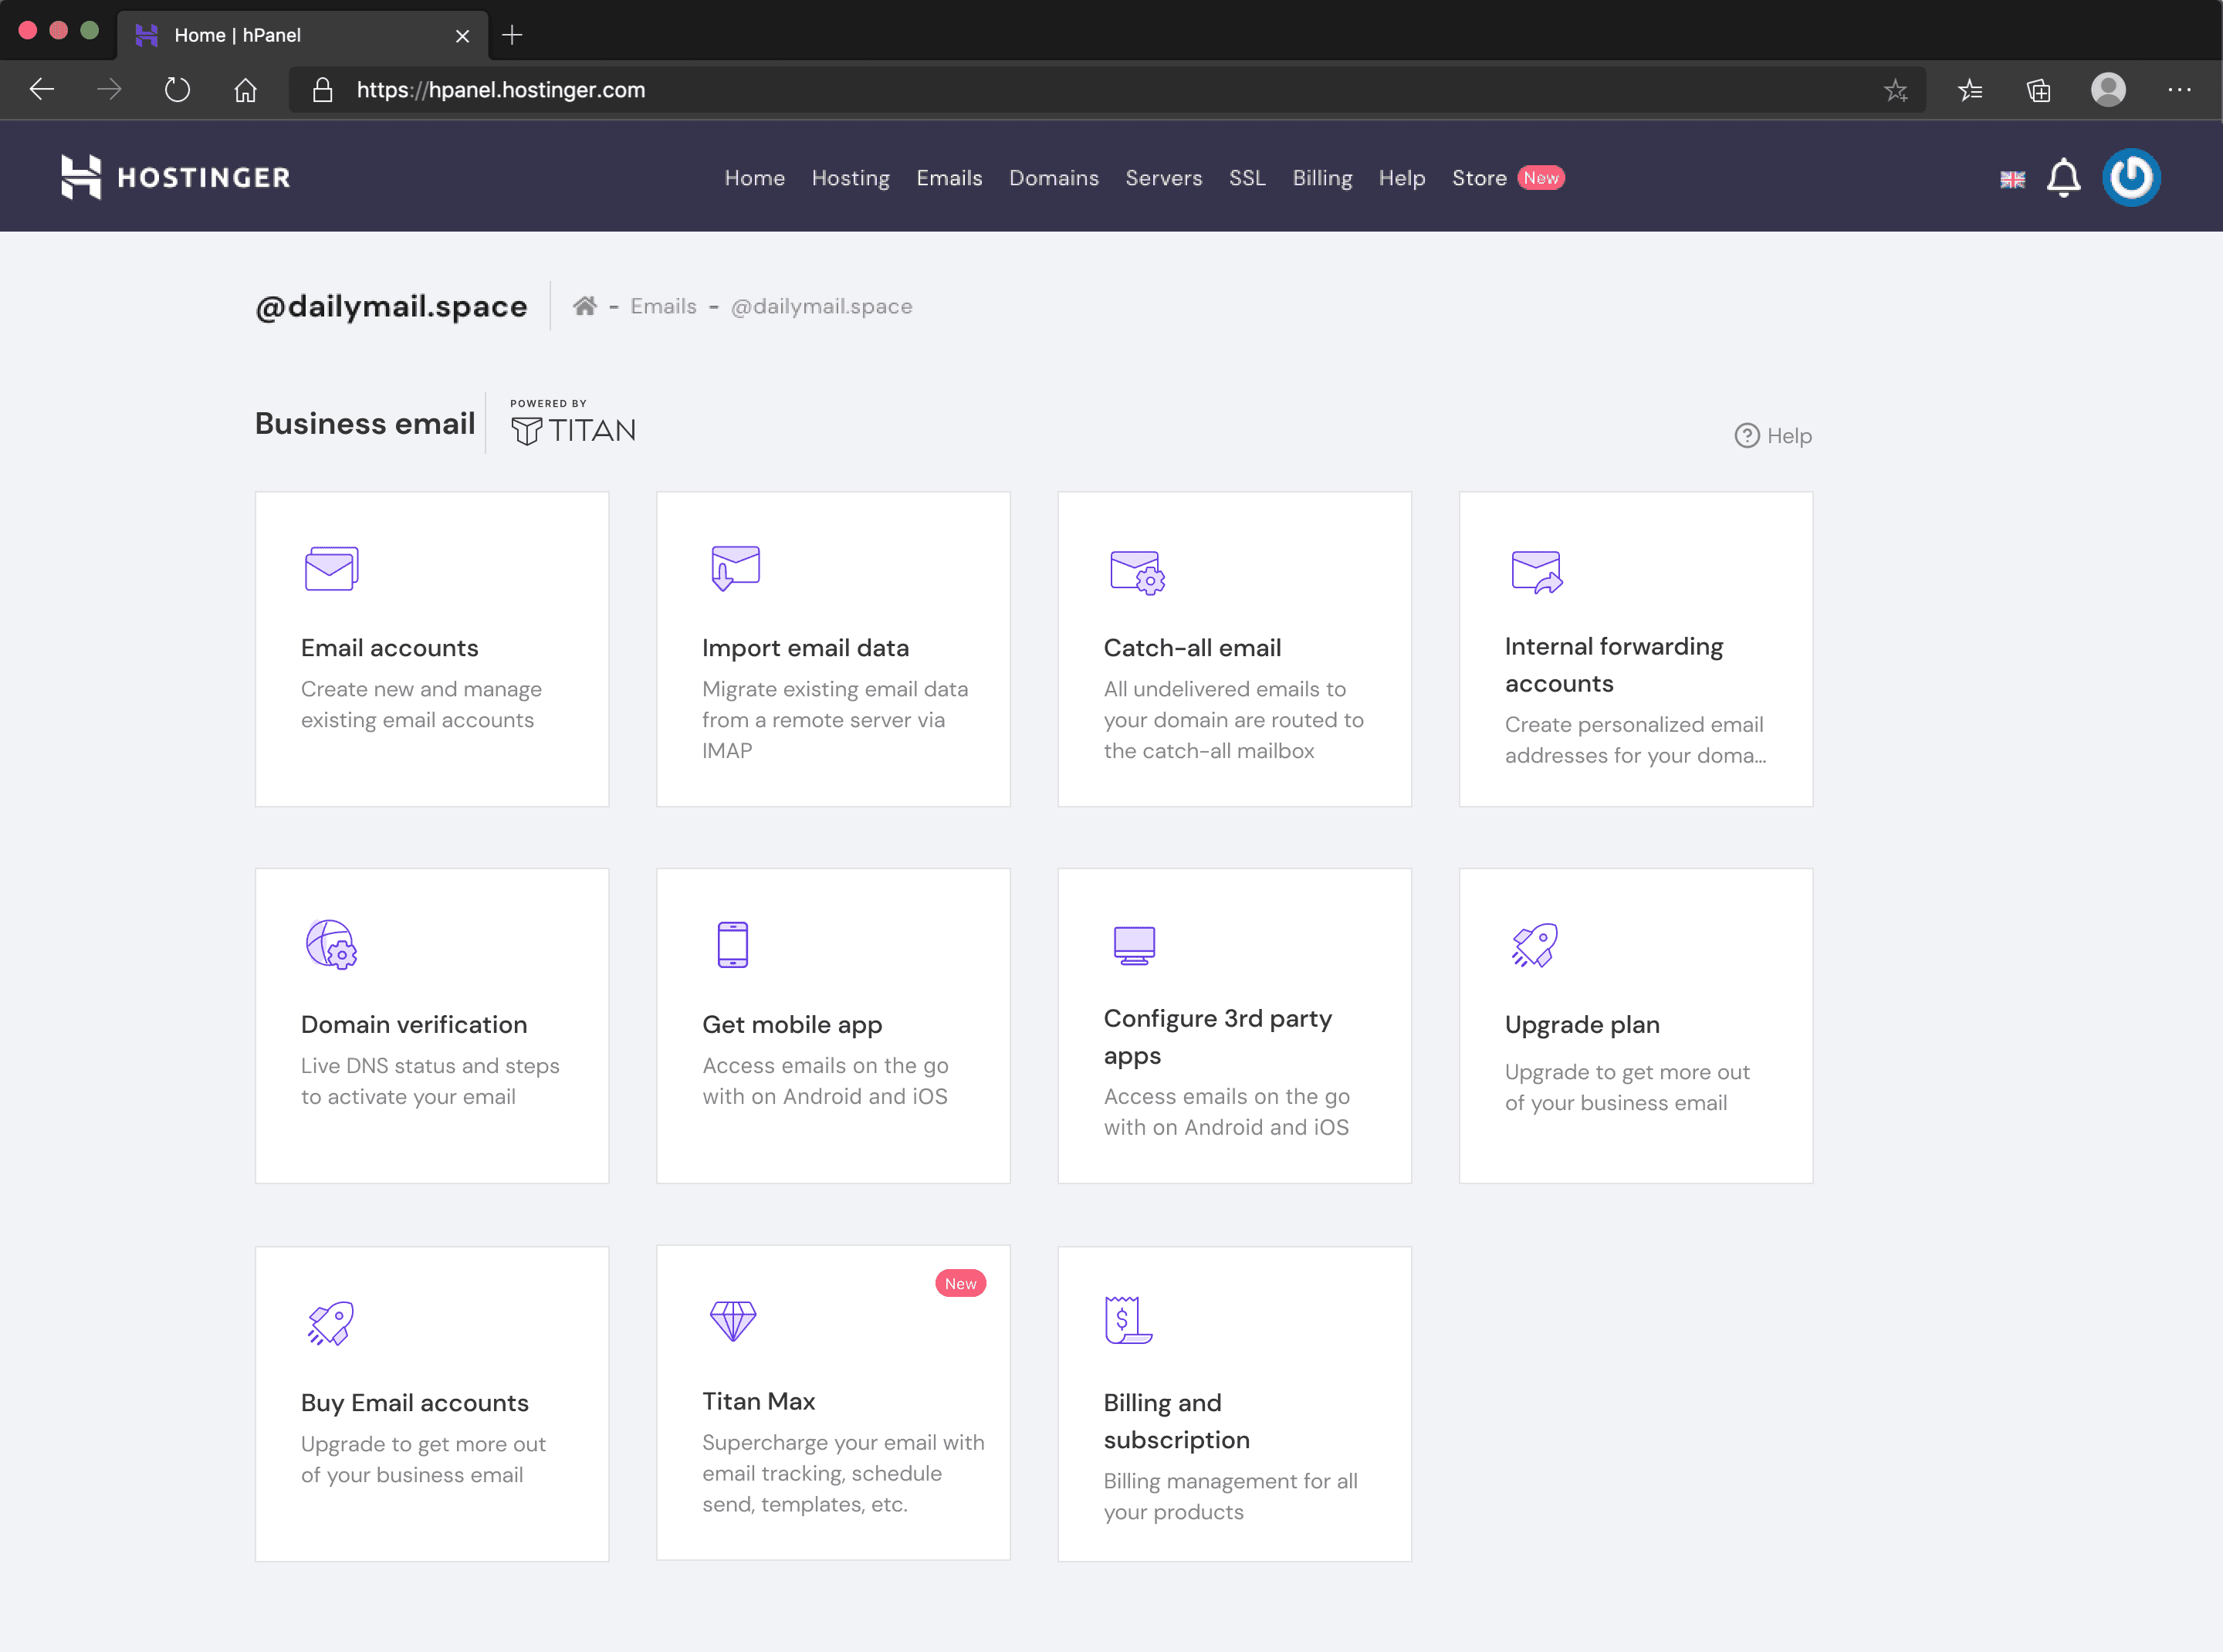
Task: Click the Upgrade plan rocket icon
Action: click(x=1535, y=945)
